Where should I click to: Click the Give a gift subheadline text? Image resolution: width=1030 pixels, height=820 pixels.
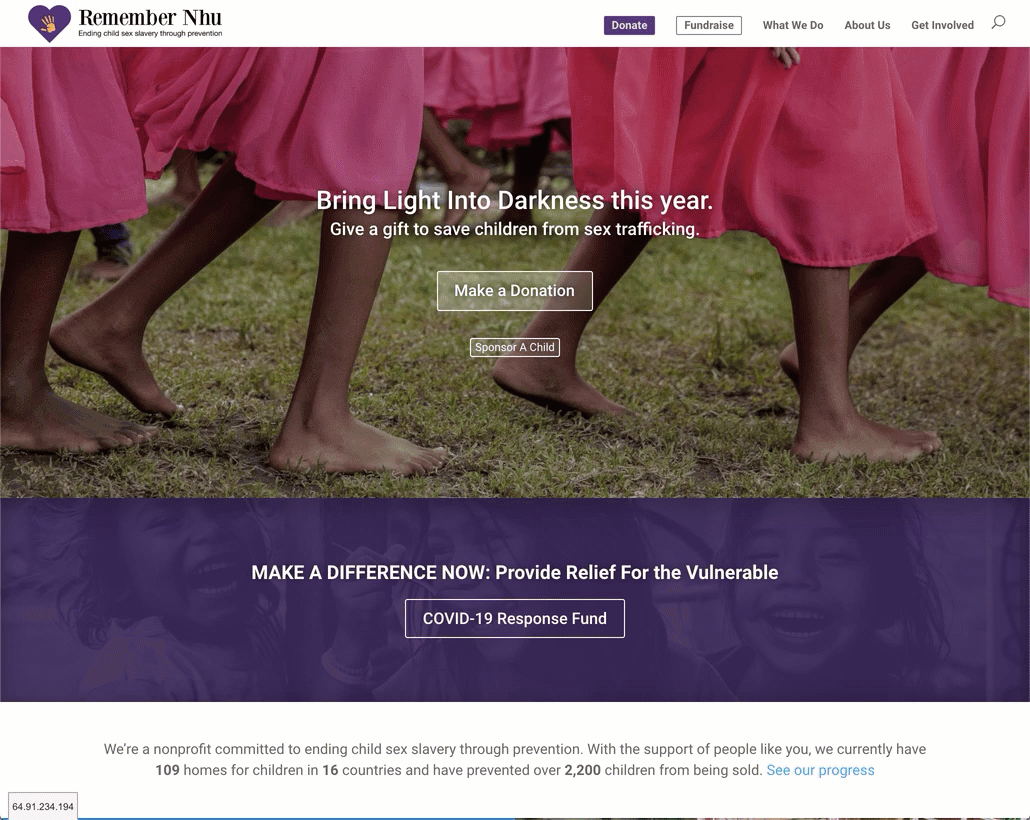click(515, 229)
